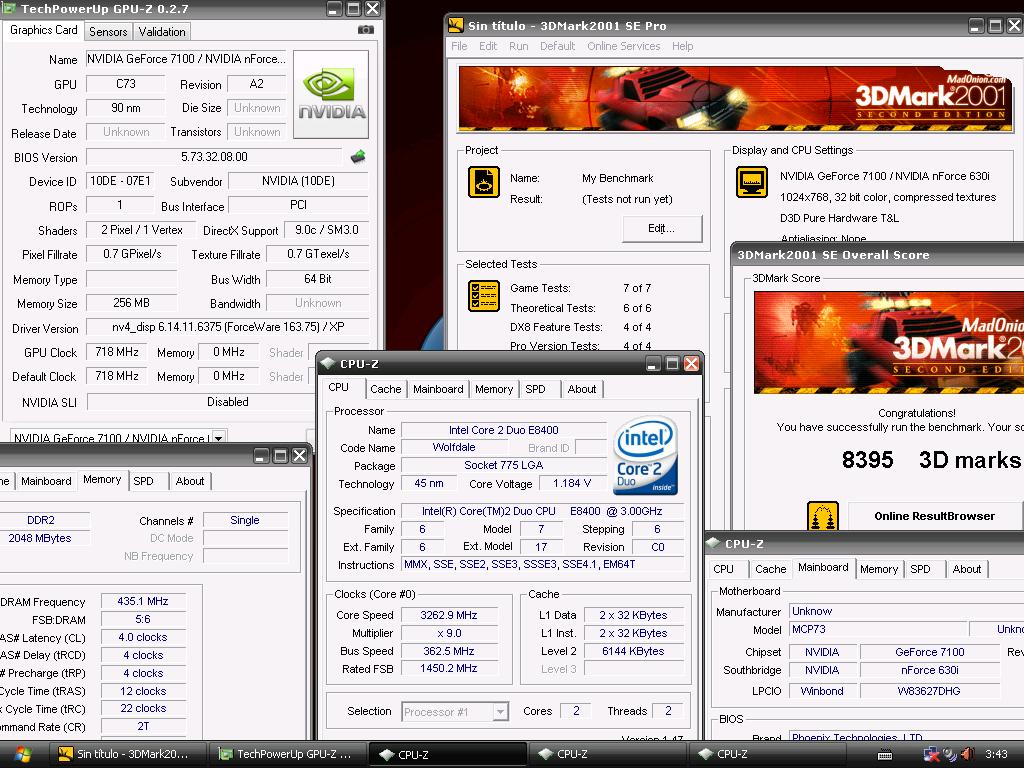Image resolution: width=1024 pixels, height=768 pixels.
Task: Click the Device ID 10DE - 07E1 field
Action: pos(120,181)
